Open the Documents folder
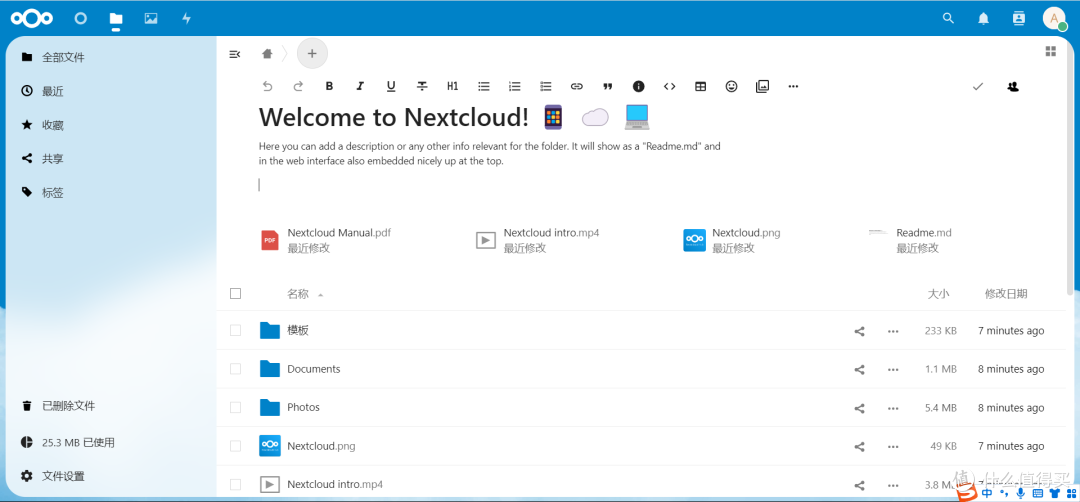Image resolution: width=1080 pixels, height=502 pixels. (313, 369)
